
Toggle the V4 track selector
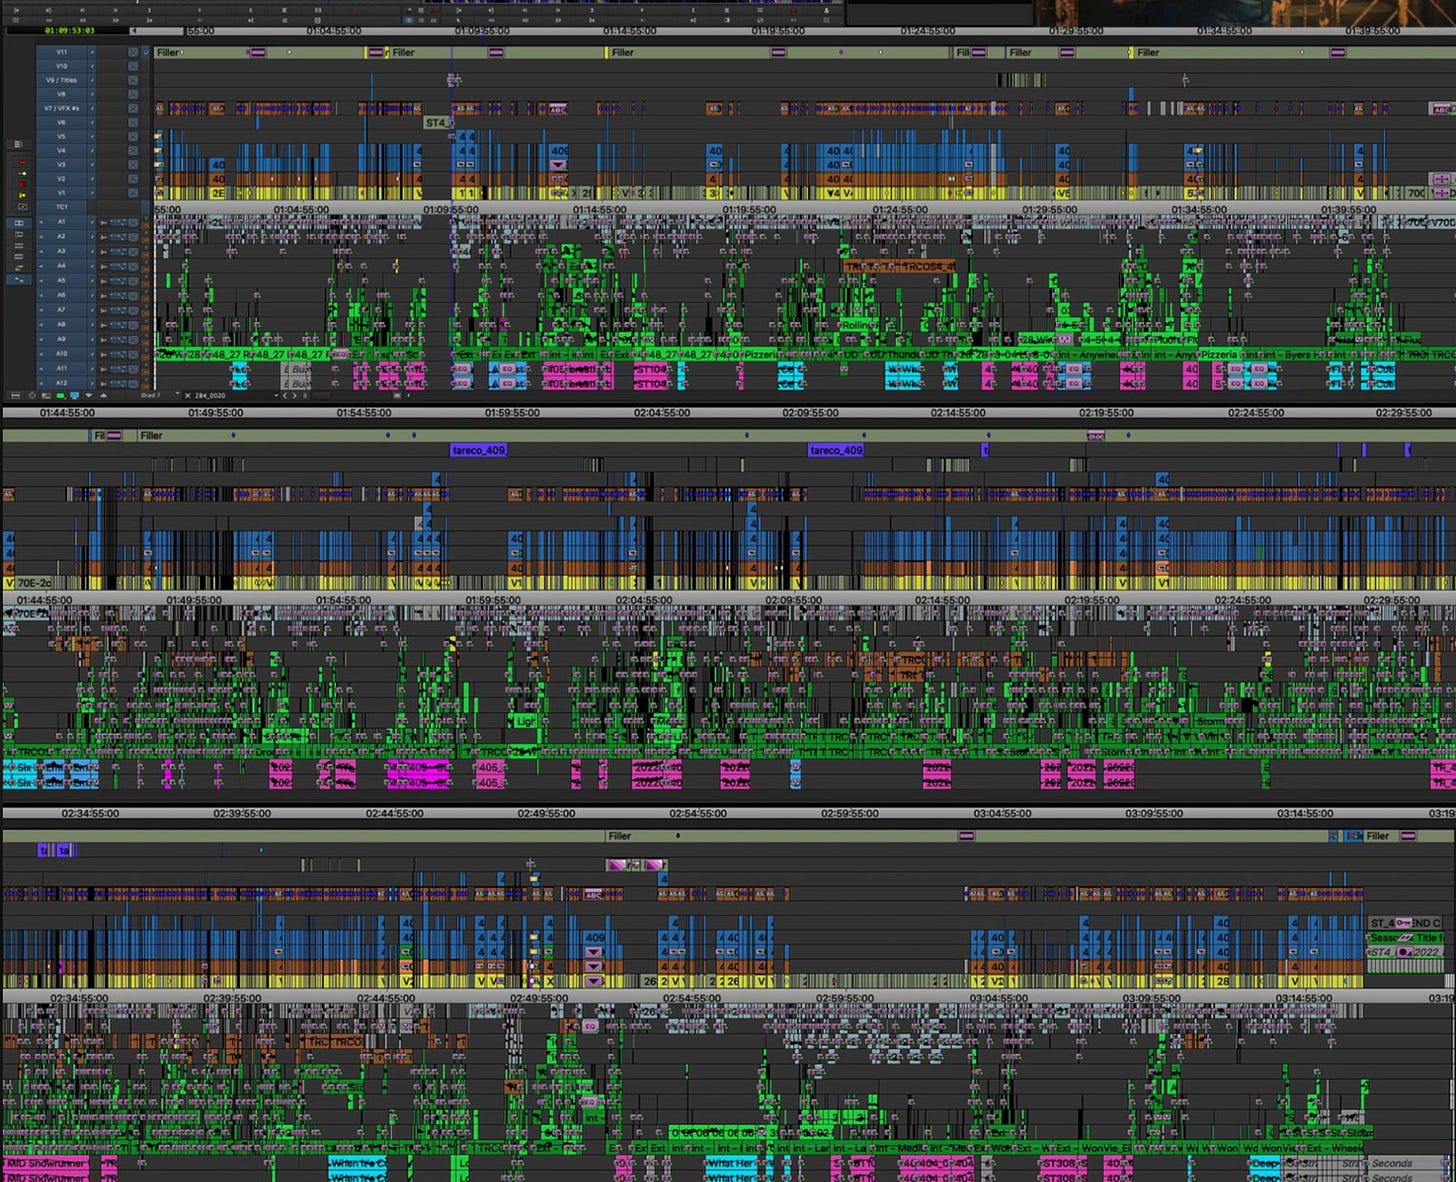61,151
